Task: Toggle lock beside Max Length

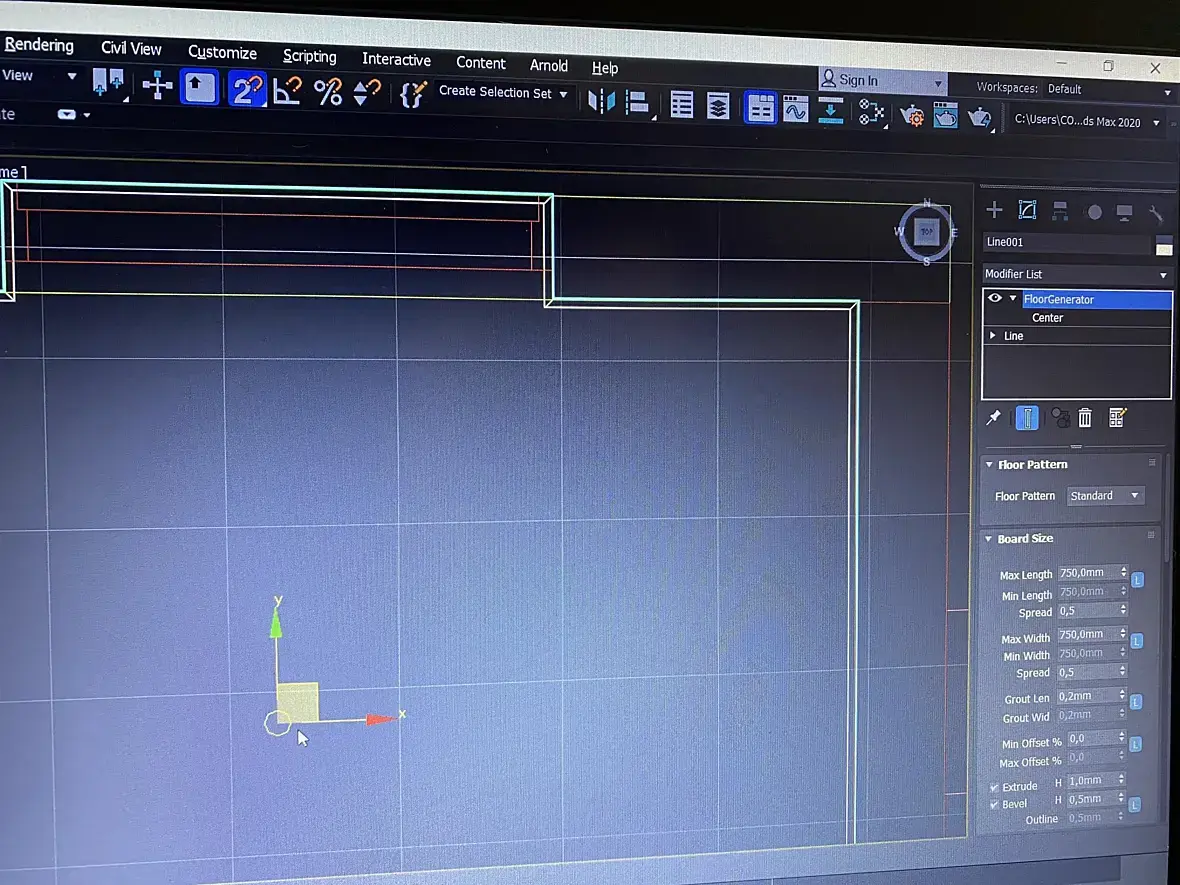Action: (x=1137, y=579)
